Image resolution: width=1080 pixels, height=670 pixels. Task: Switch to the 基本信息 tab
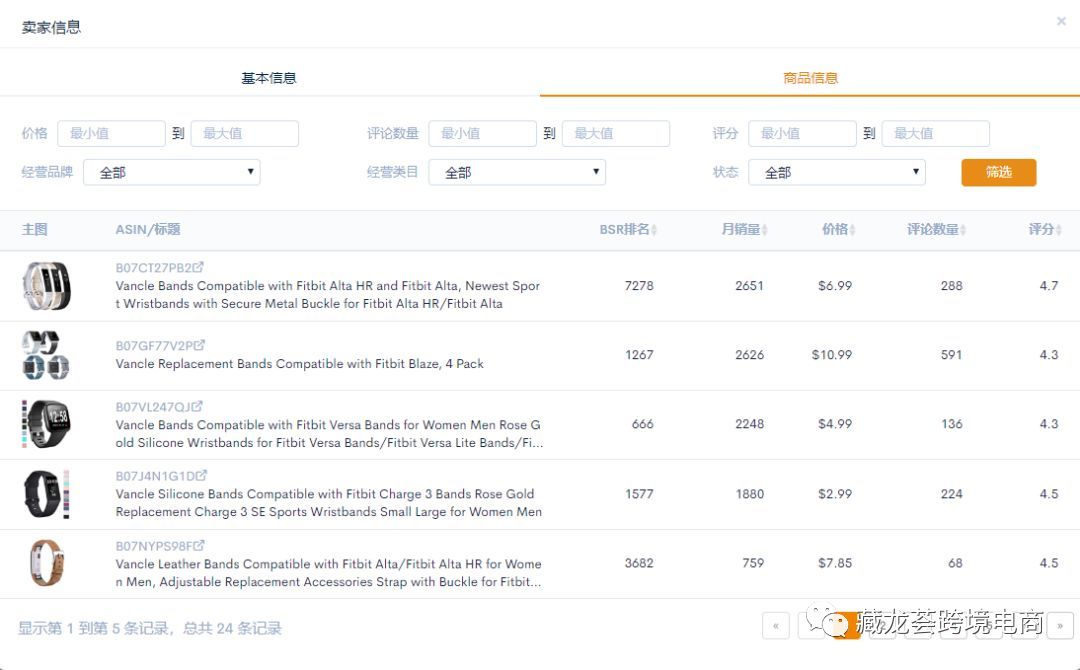pyautogui.click(x=268, y=77)
